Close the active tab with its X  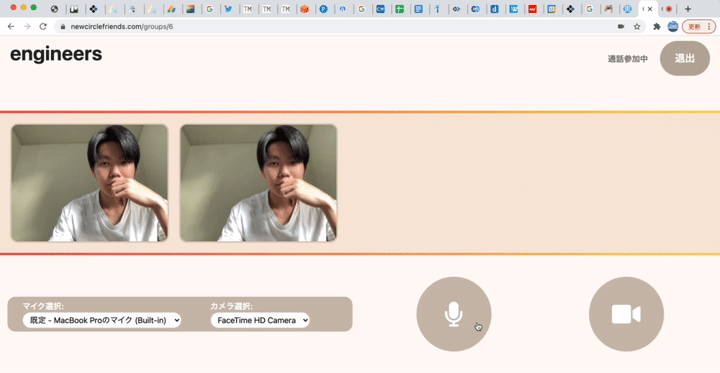pyautogui.click(x=650, y=9)
